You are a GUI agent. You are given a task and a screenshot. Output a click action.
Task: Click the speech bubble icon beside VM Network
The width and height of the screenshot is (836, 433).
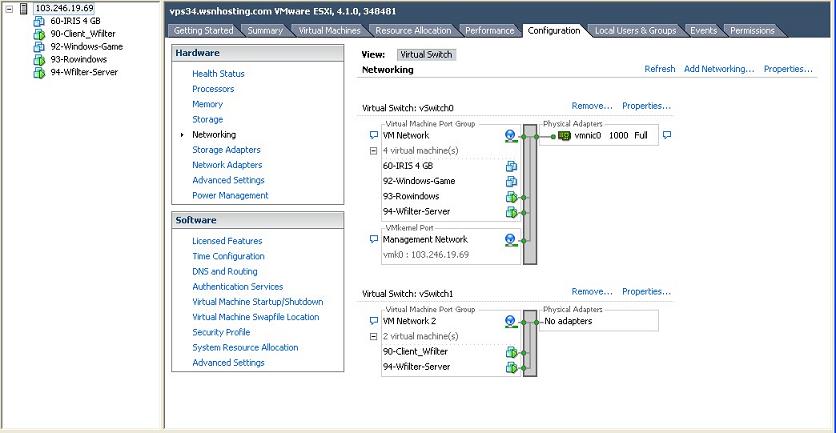pyautogui.click(x=374, y=135)
